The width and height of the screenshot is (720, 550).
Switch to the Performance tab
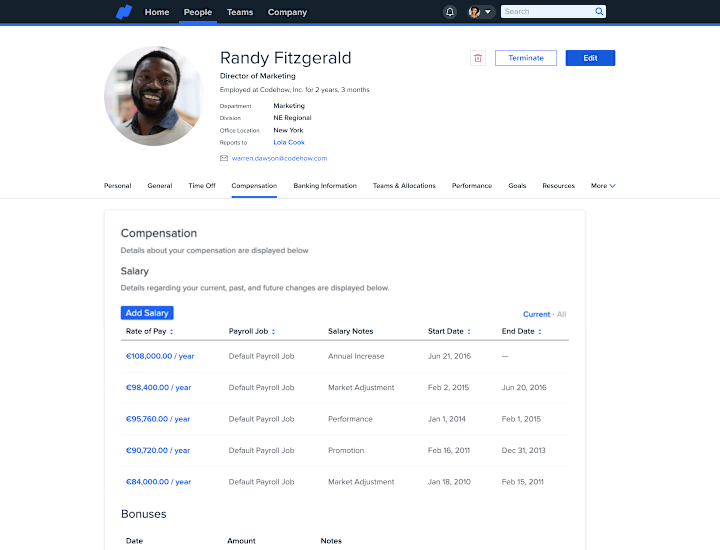click(472, 186)
